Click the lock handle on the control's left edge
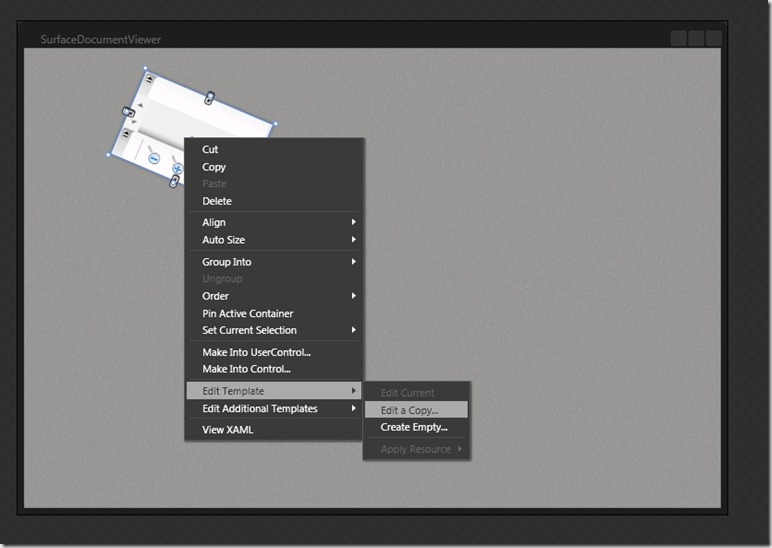This screenshot has width=772, height=548. point(127,111)
